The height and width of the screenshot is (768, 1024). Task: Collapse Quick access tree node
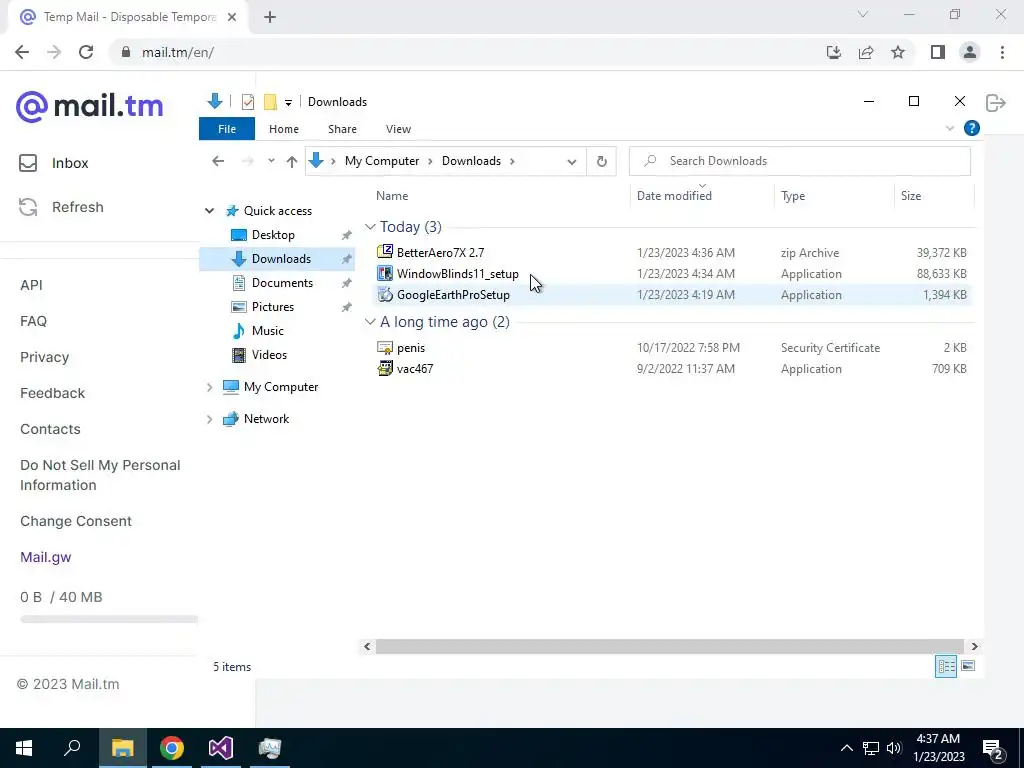coord(210,211)
